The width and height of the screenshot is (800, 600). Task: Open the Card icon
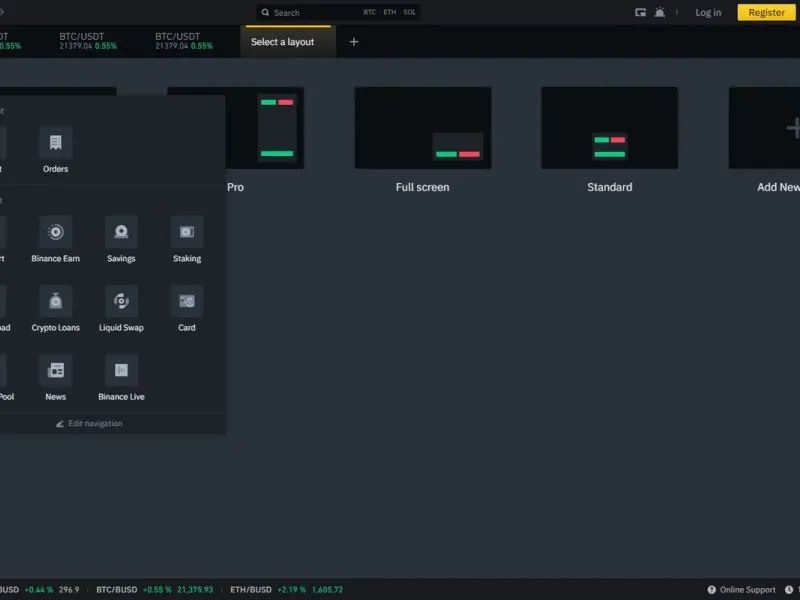pos(187,301)
